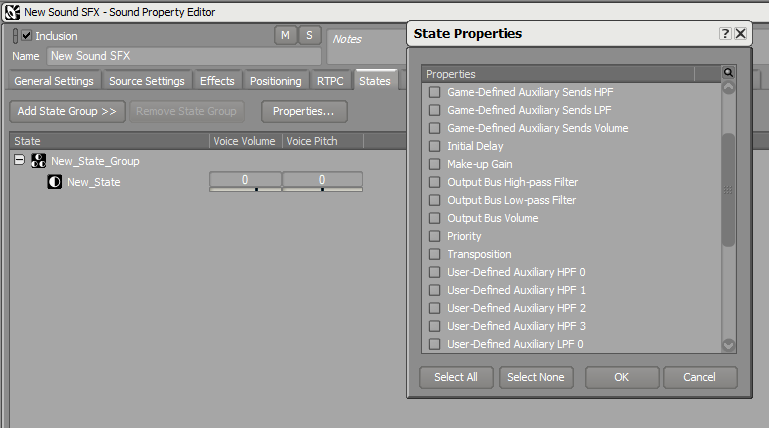Click the search magnifier in Properties list

pos(728,73)
